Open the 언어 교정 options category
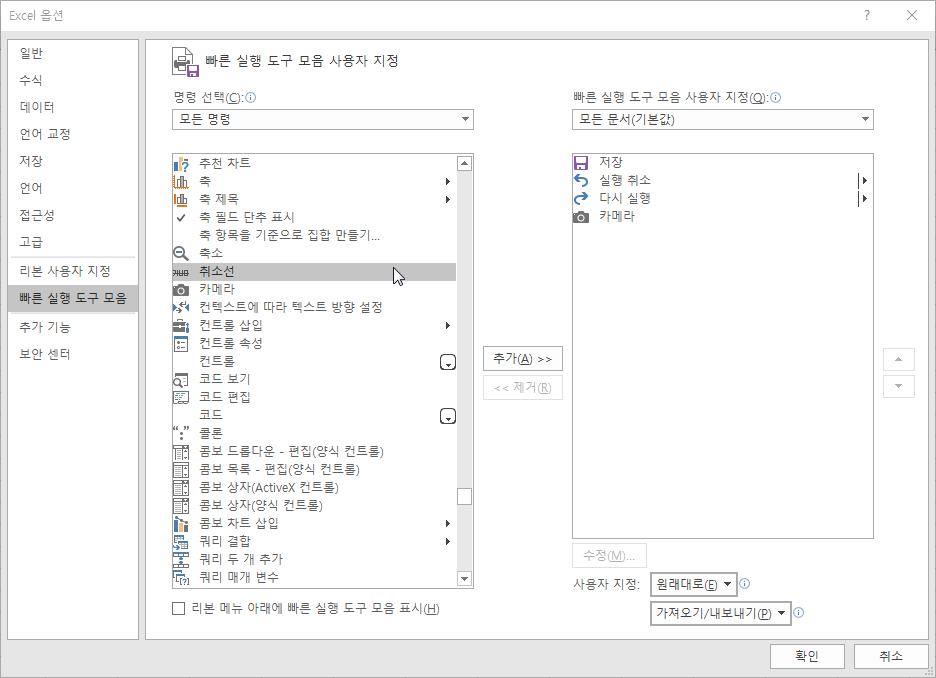The width and height of the screenshot is (936, 678). (x=73, y=134)
